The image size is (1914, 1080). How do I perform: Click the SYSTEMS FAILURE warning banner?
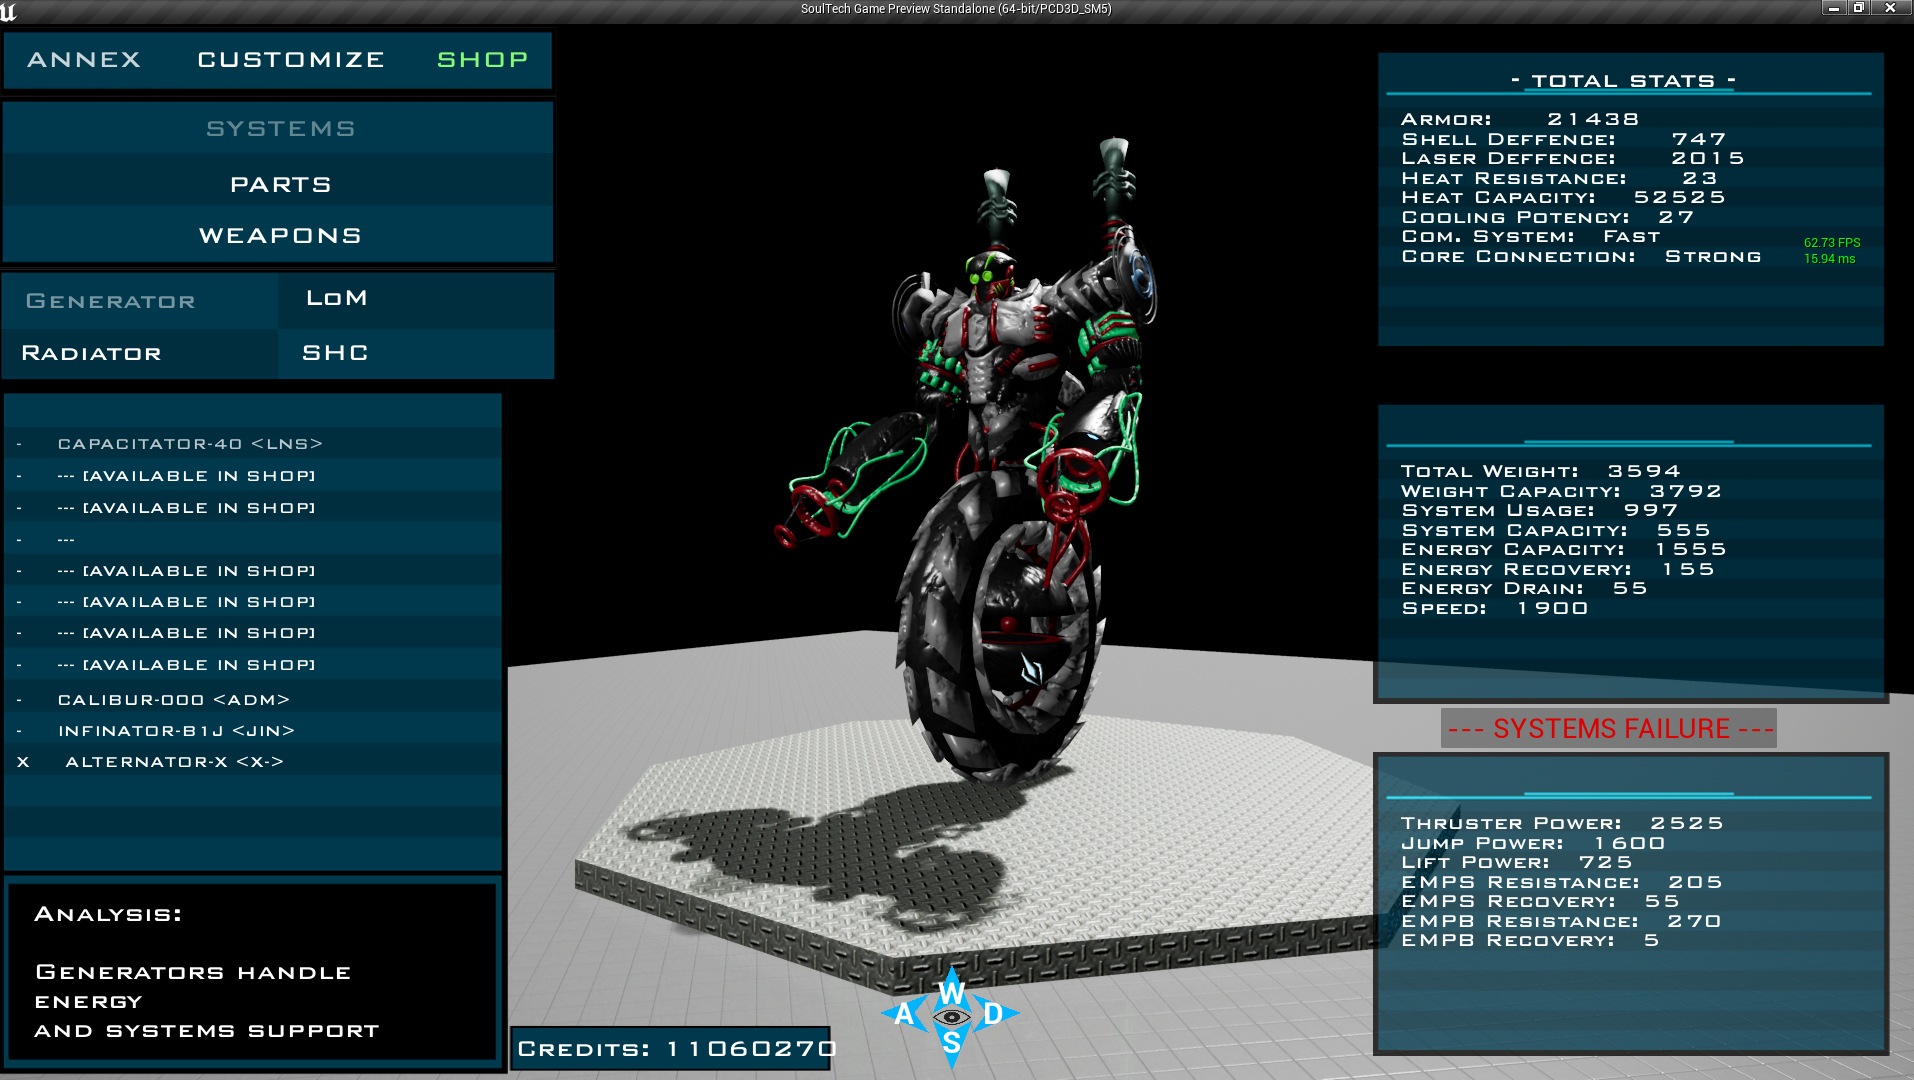click(x=1608, y=729)
